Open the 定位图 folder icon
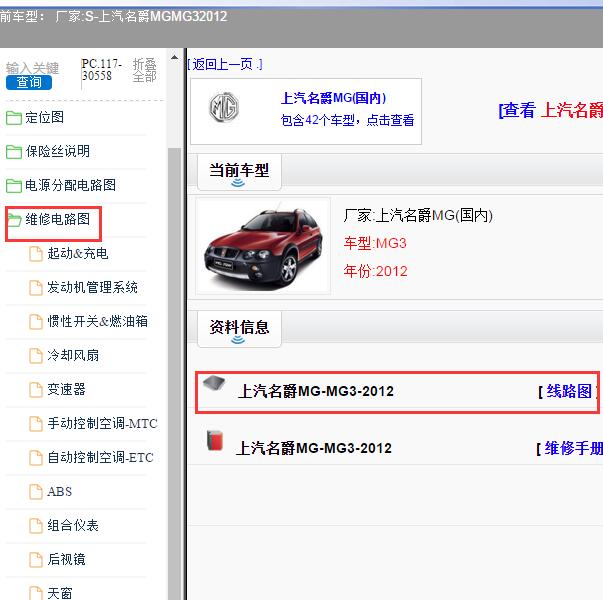This screenshot has width=603, height=600. (x=14, y=118)
